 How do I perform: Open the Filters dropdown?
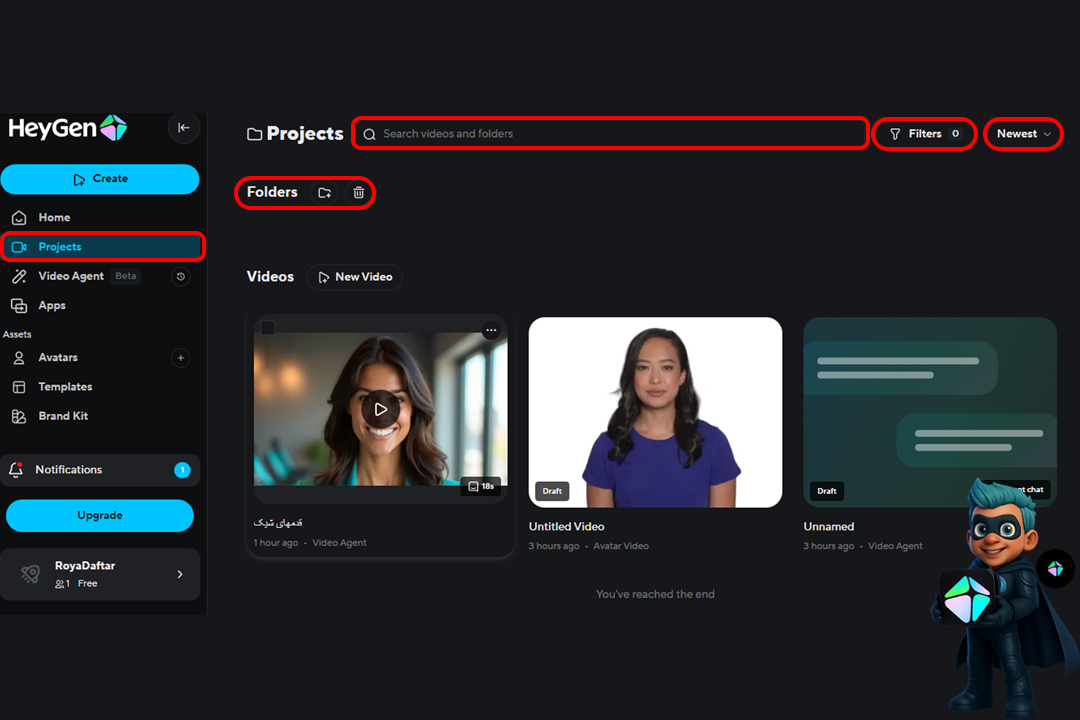pos(924,134)
